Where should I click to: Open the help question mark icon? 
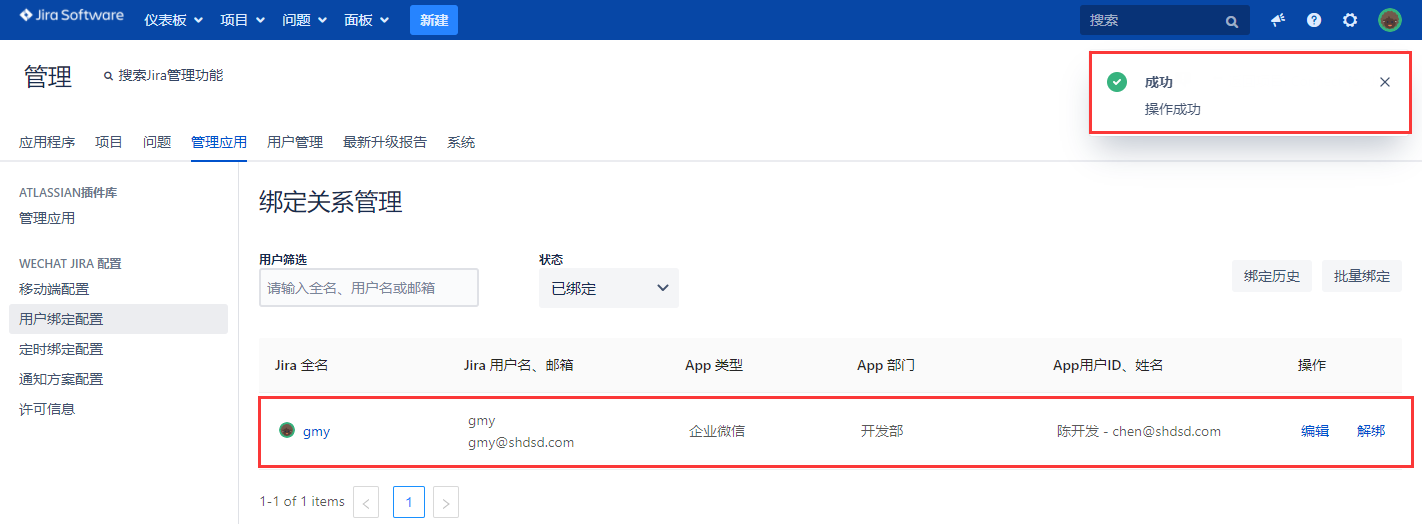1314,20
